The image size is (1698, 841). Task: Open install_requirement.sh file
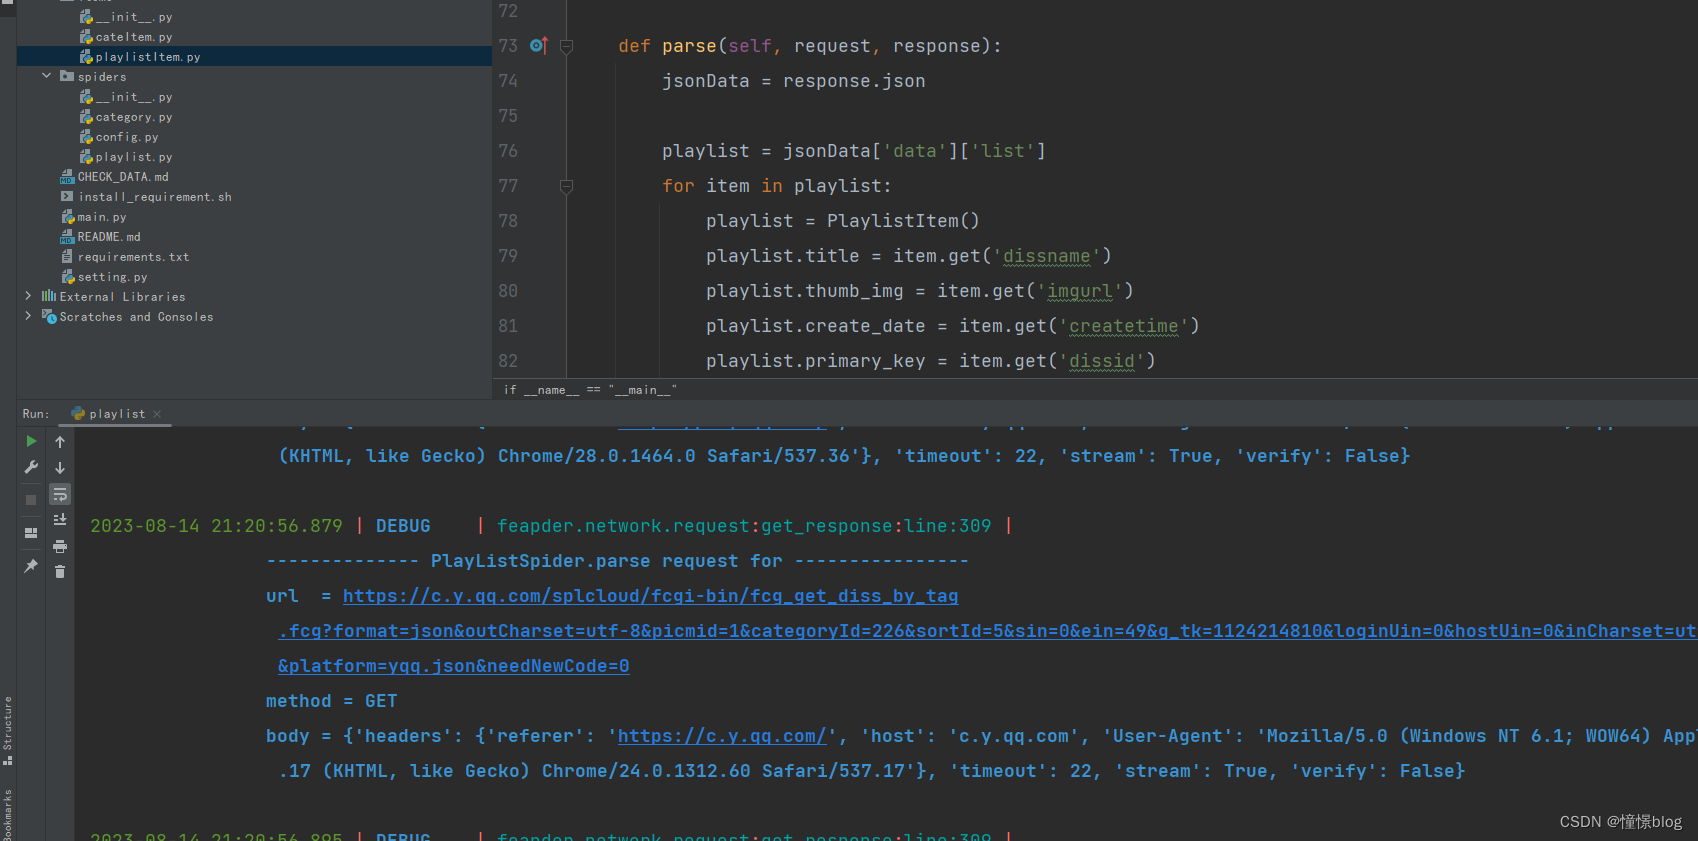point(155,197)
